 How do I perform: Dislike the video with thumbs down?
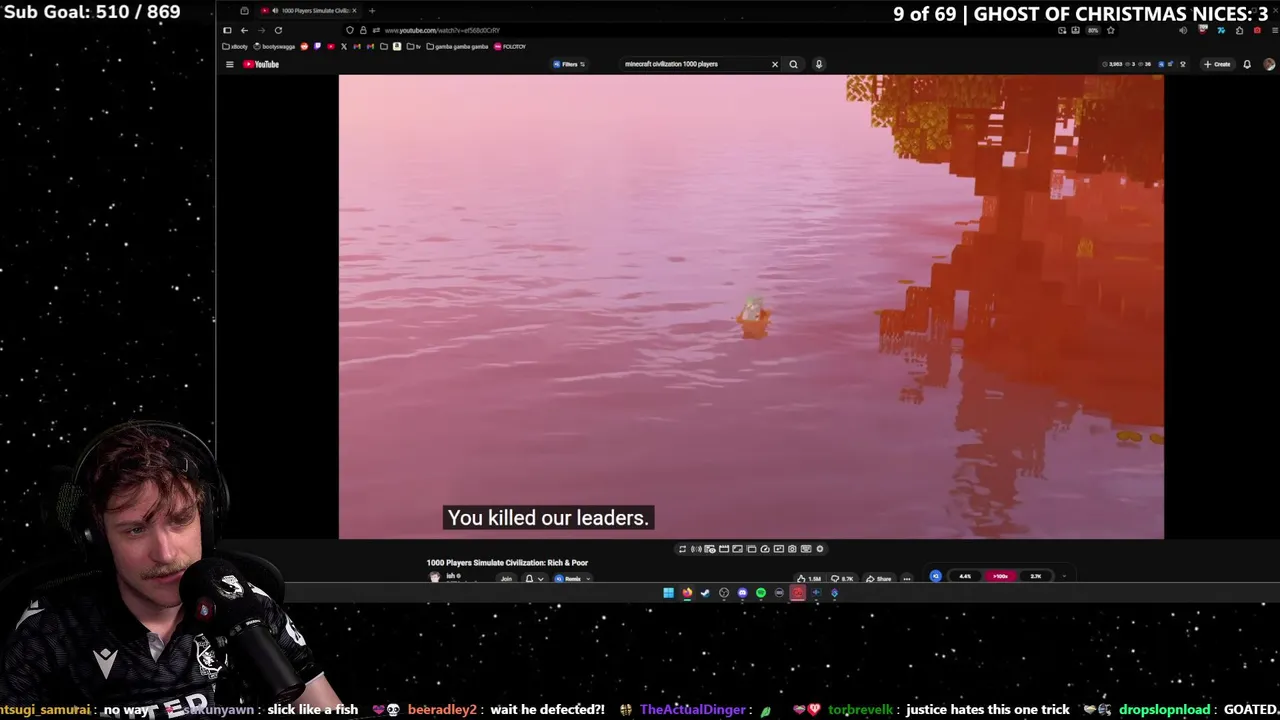click(842, 578)
